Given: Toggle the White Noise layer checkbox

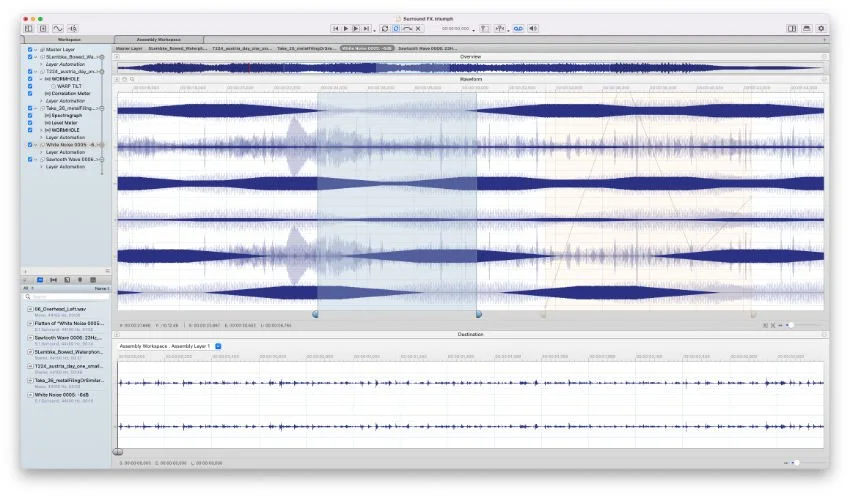Looking at the screenshot, I should click(30, 145).
